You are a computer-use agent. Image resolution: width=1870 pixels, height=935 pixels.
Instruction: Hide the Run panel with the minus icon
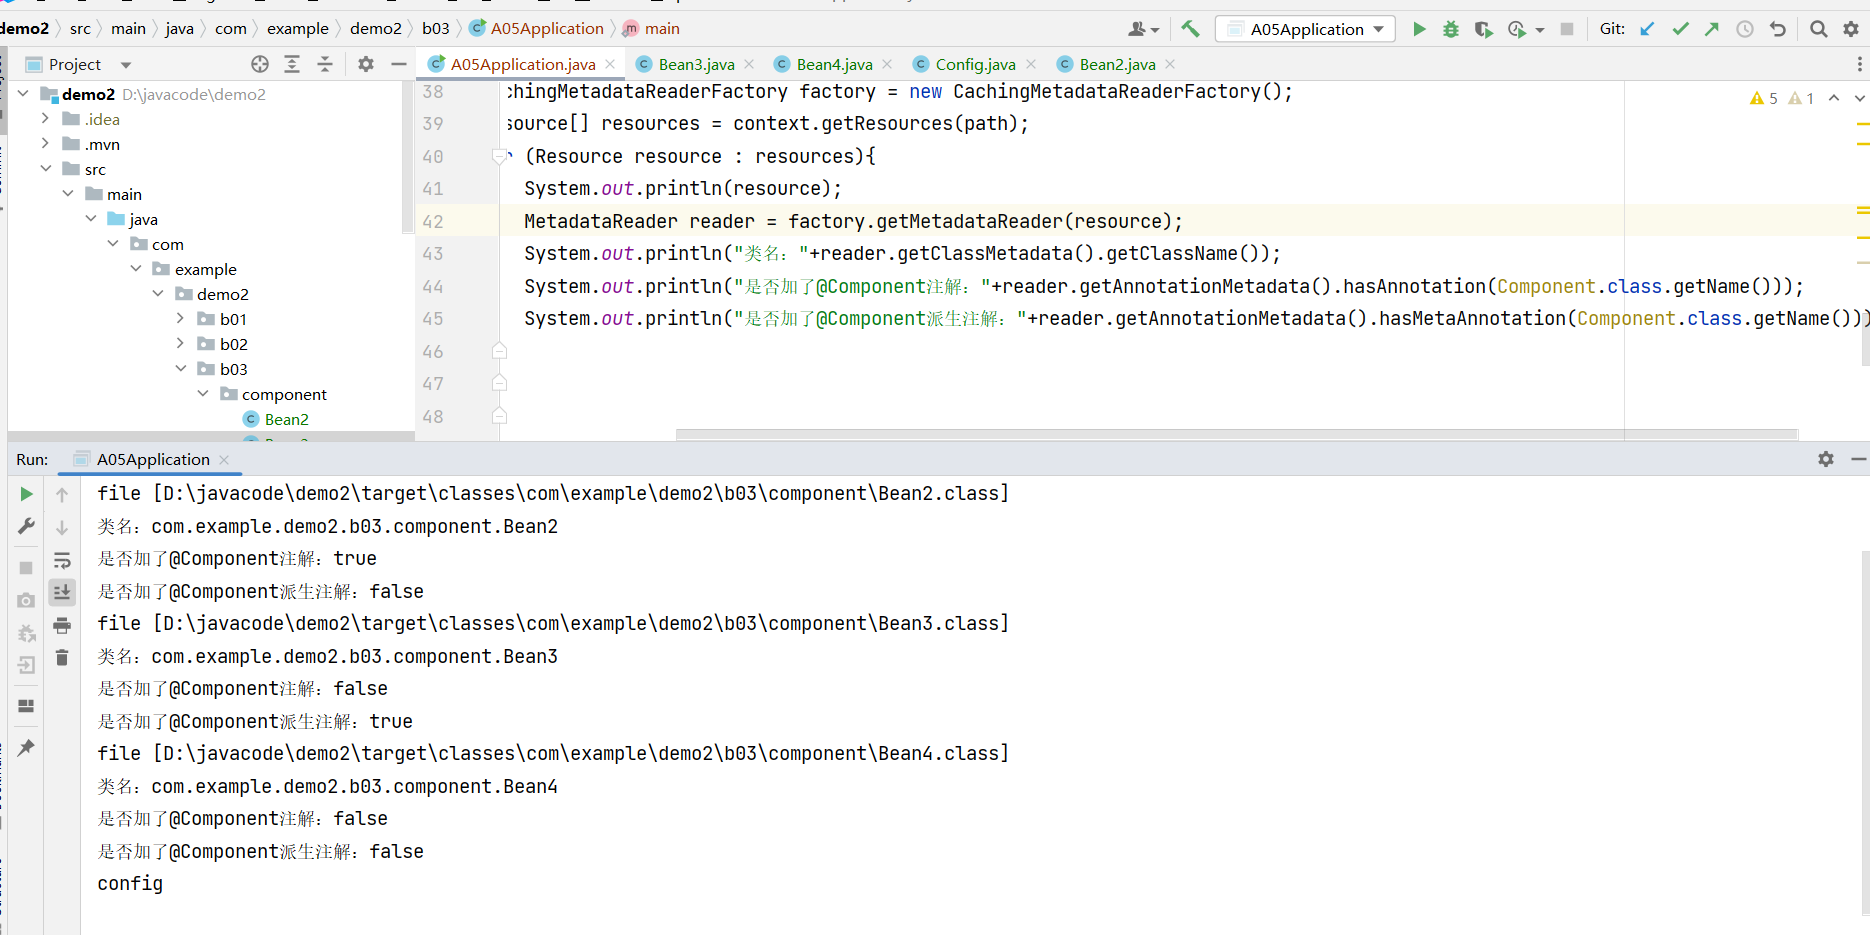pyautogui.click(x=1859, y=459)
